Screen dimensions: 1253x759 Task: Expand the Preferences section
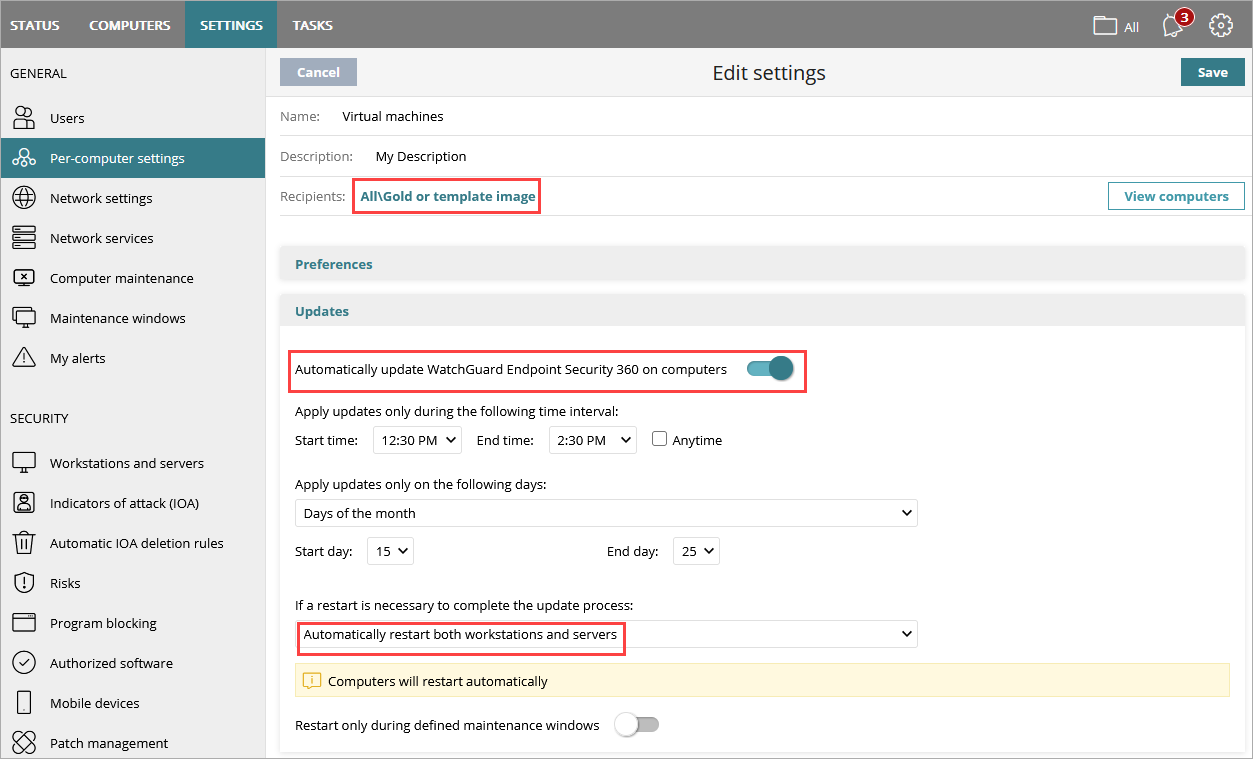click(762, 264)
